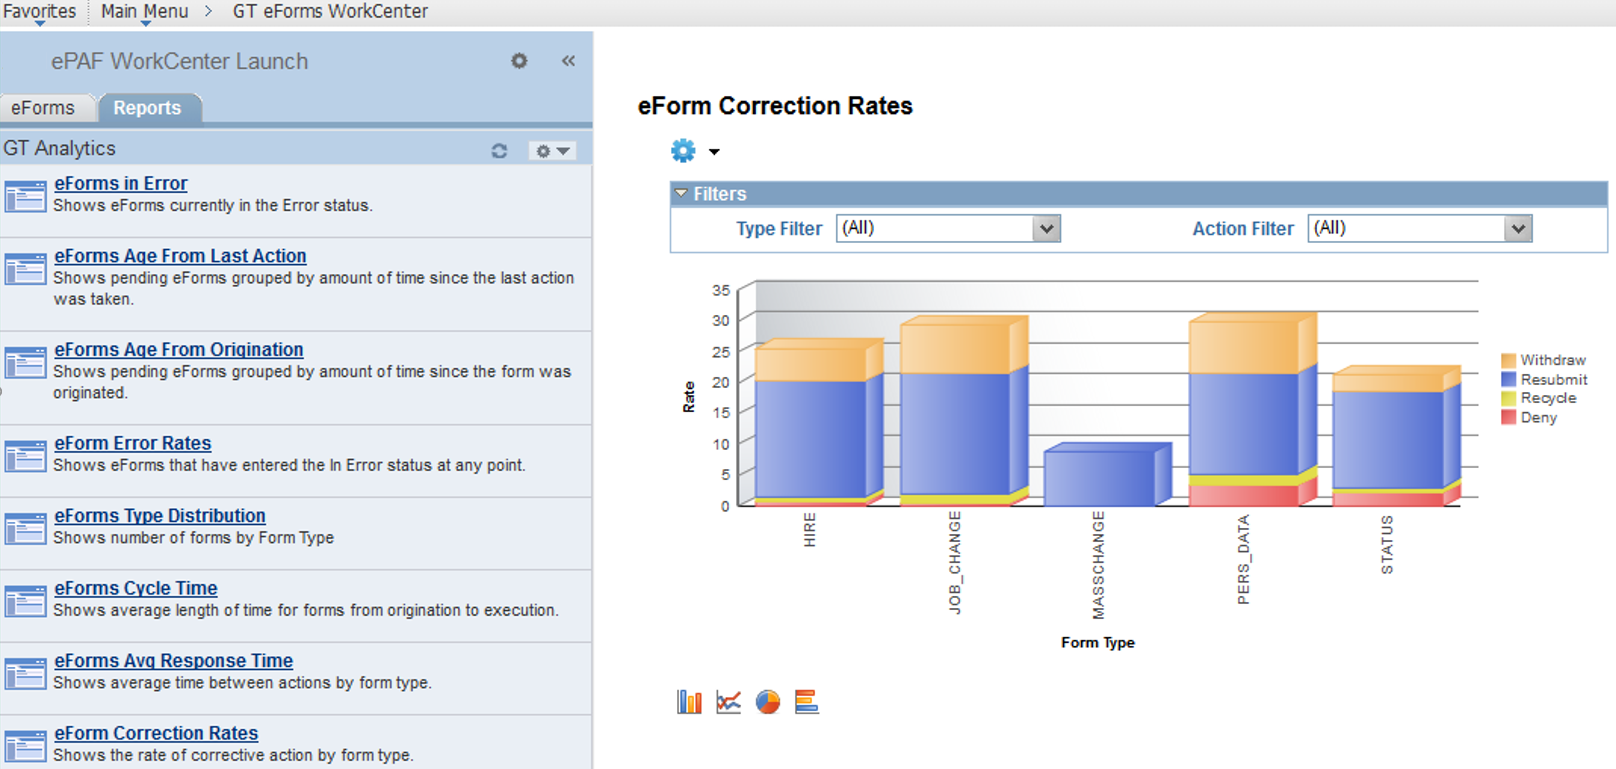The width and height of the screenshot is (1616, 769).
Task: Open the Favorites menu
Action: 39,12
